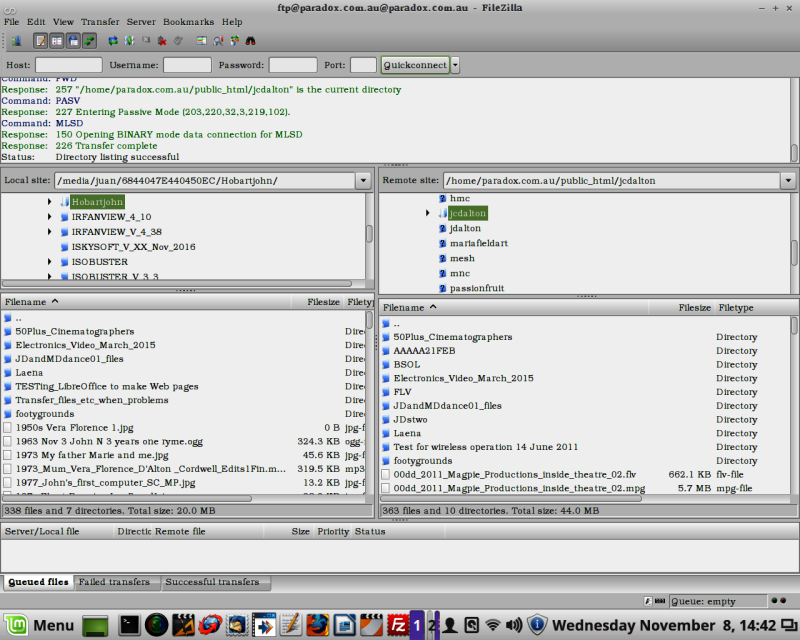Select ISKYSOFT_V_XX_Nov_2016 in the local tree
The height and width of the screenshot is (640, 800).
click(133, 247)
